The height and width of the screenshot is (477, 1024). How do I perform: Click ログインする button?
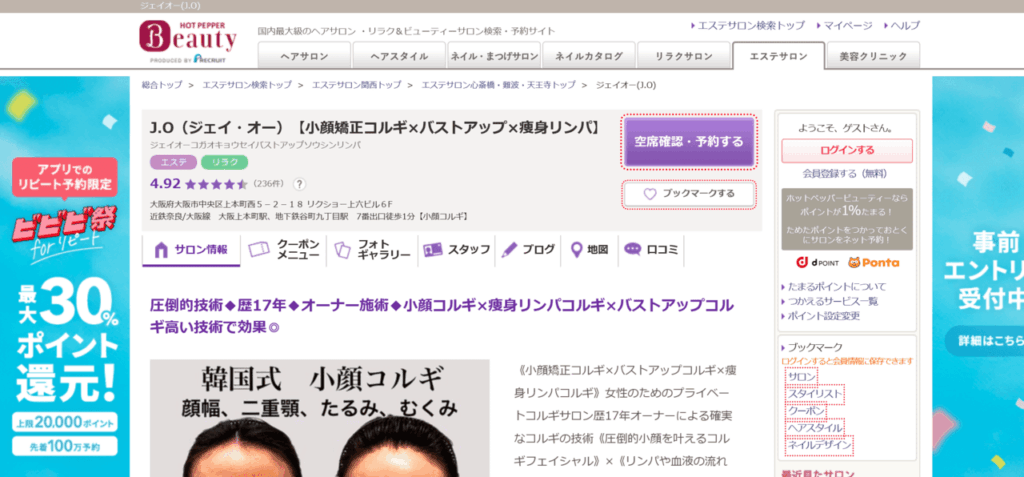click(847, 150)
